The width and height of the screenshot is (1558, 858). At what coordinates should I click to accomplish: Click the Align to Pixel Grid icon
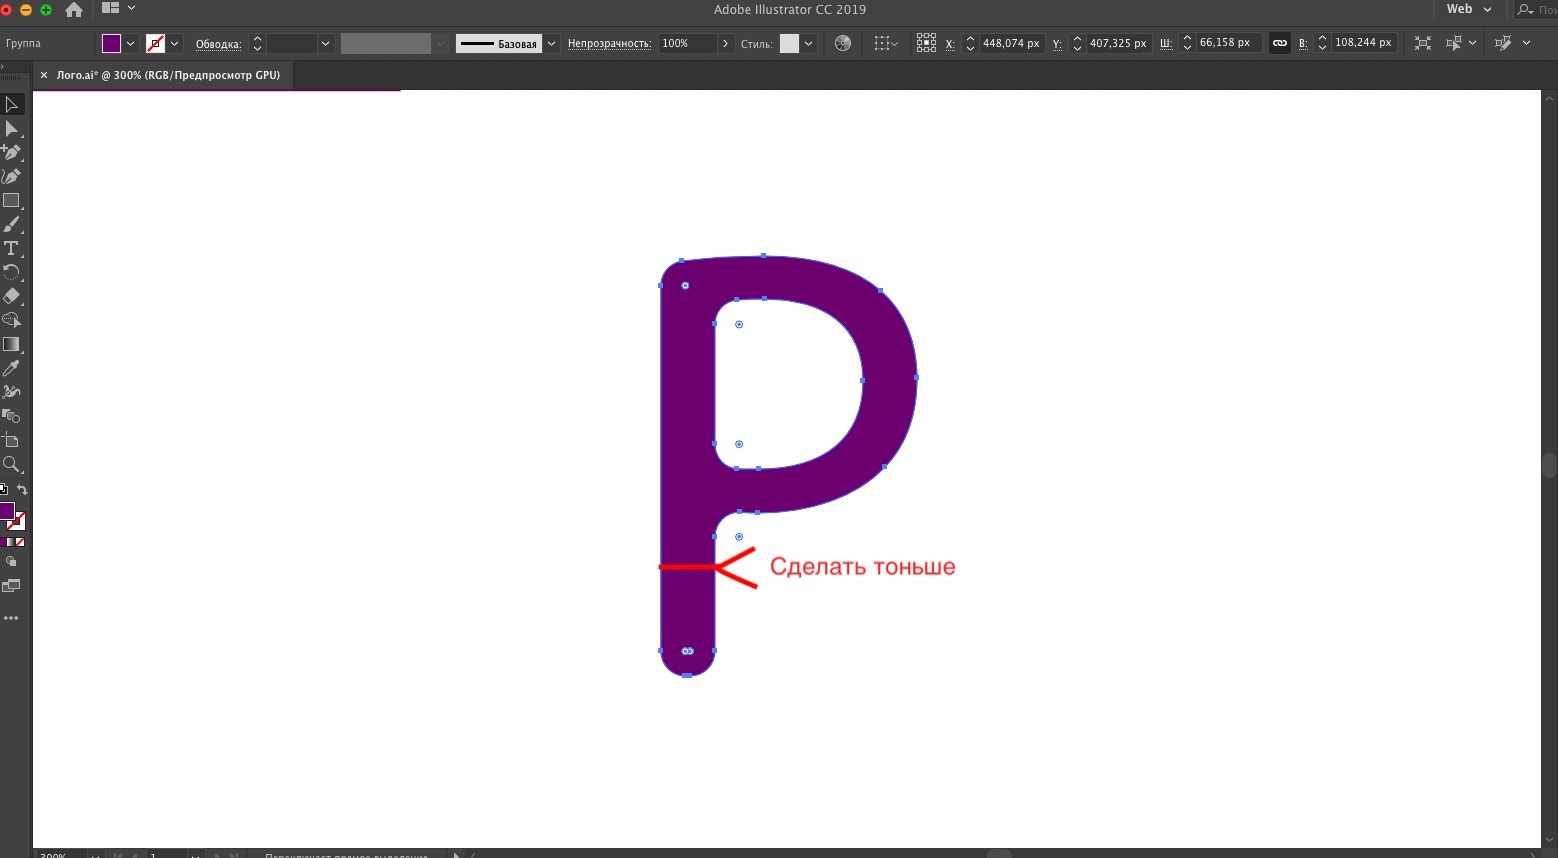tap(1502, 43)
